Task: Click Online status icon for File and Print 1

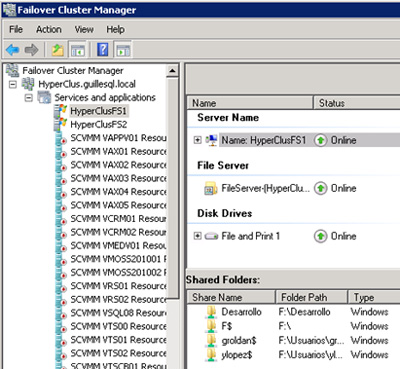Action: coord(320,236)
